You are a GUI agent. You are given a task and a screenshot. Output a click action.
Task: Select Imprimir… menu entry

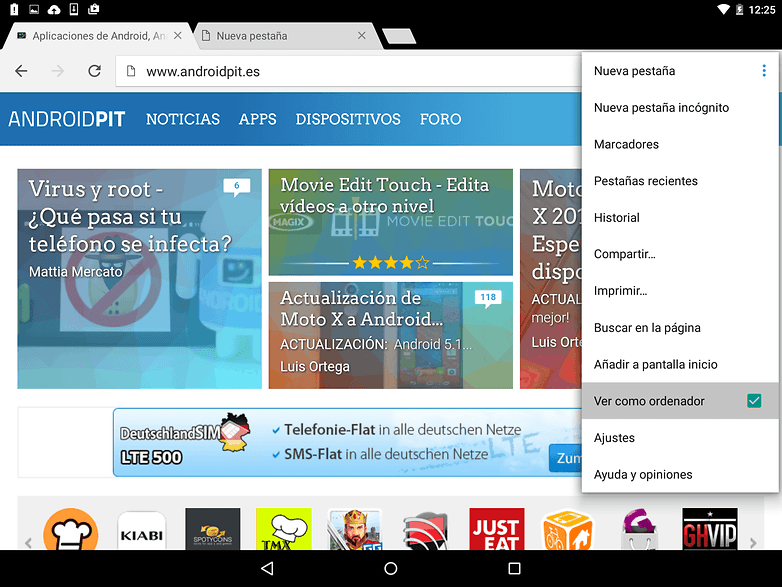[x=680, y=291]
